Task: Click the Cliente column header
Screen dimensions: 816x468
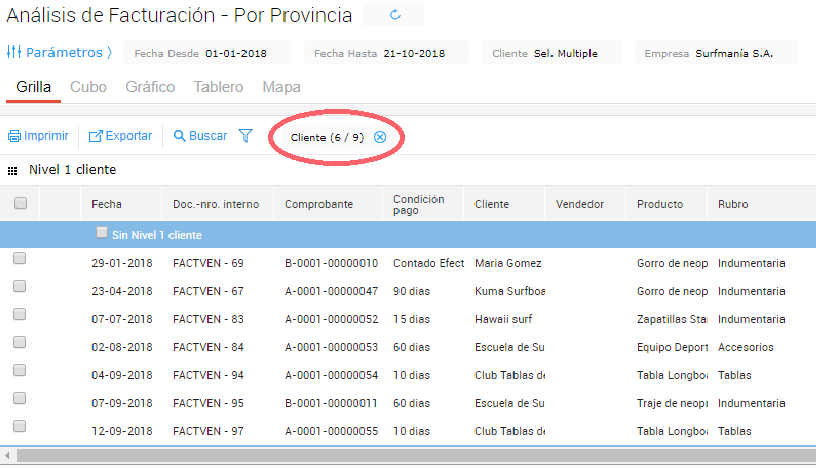Action: [492, 204]
